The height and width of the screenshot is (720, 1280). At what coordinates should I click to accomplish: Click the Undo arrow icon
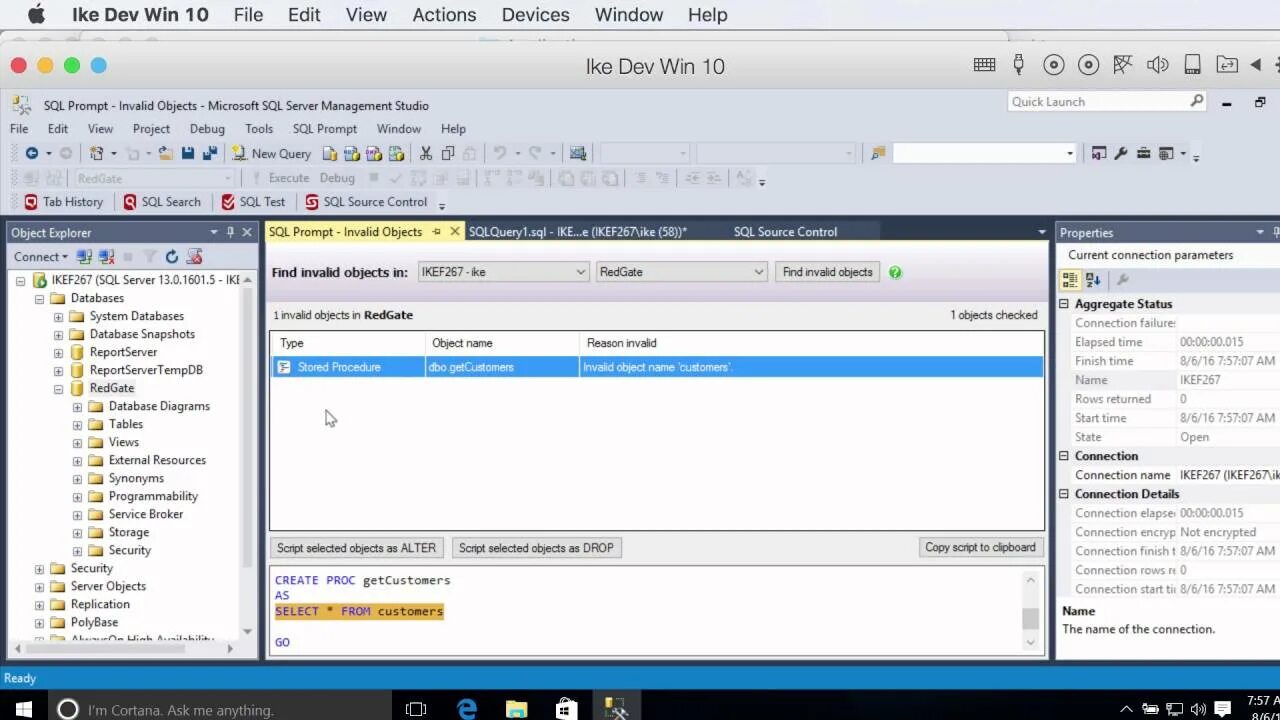tap(499, 153)
